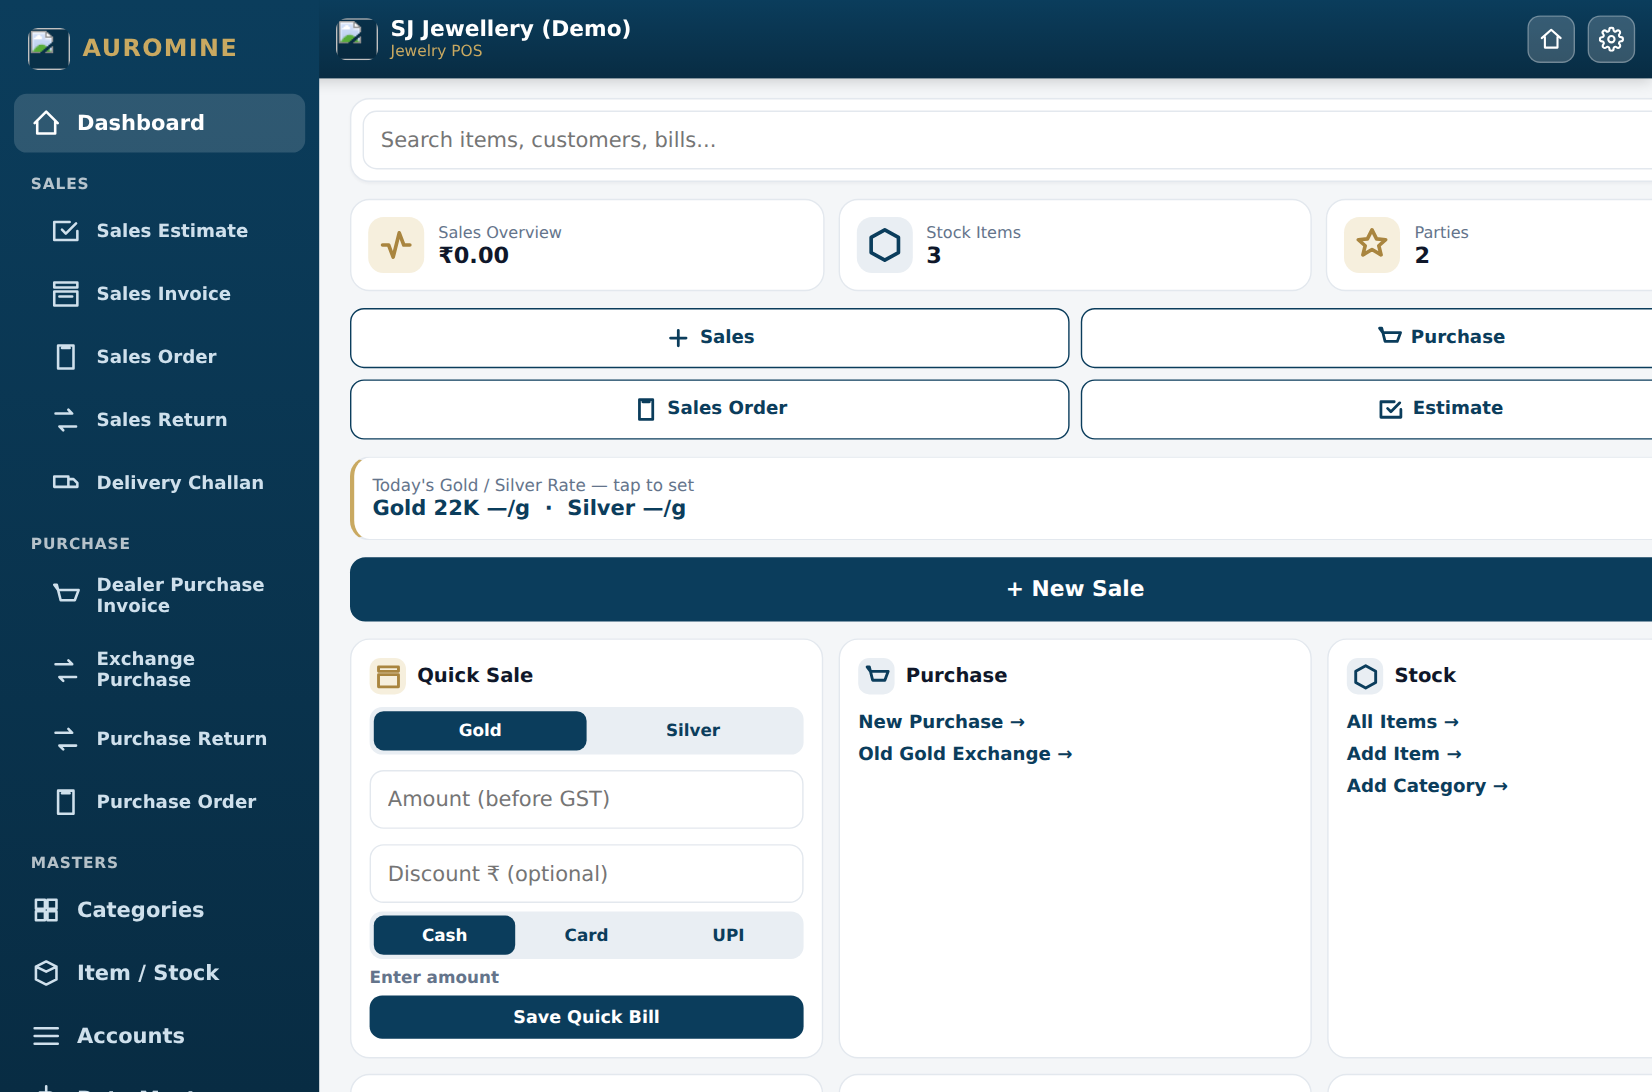Follow the Old Gold Exchange link

(965, 754)
